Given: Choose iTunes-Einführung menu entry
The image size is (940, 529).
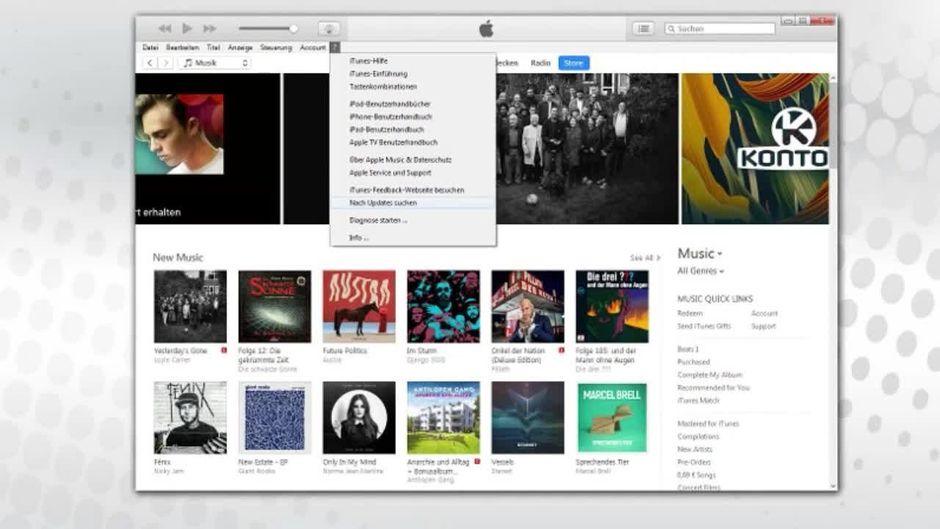Looking at the screenshot, I should 378,74.
